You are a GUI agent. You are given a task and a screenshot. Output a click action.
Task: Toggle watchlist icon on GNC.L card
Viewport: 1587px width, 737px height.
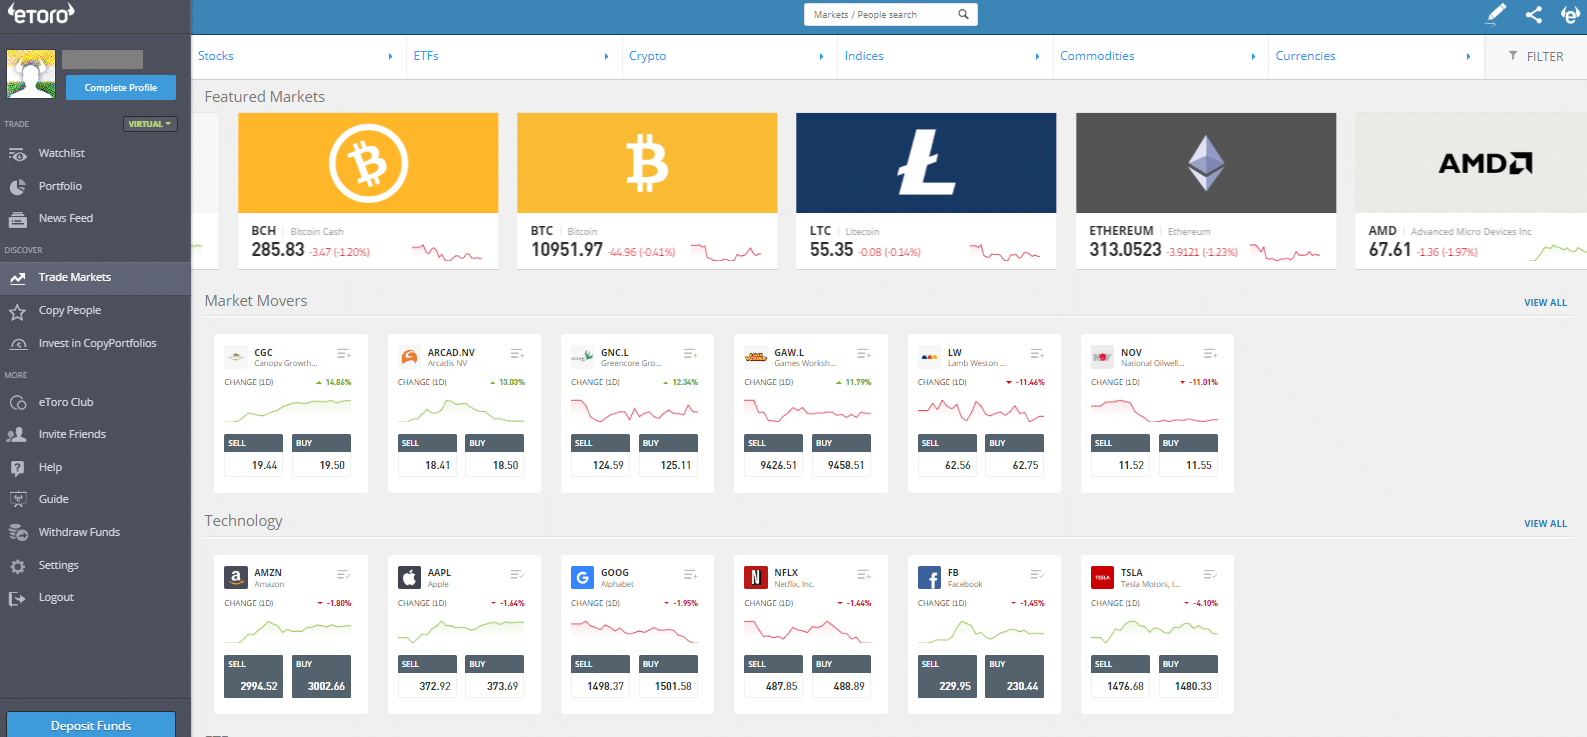pos(690,354)
